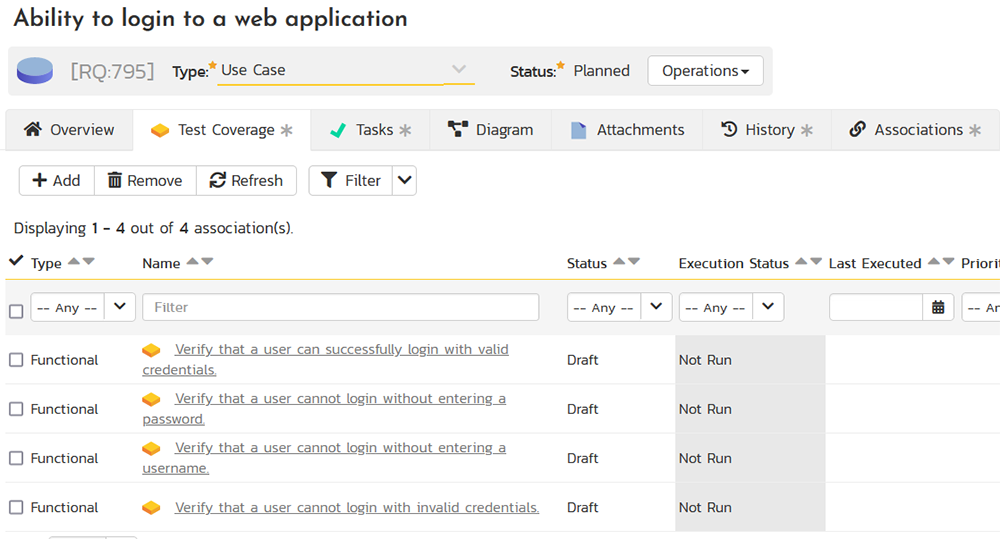
Task: Check the box for valid credentials test
Action: click(x=16, y=360)
